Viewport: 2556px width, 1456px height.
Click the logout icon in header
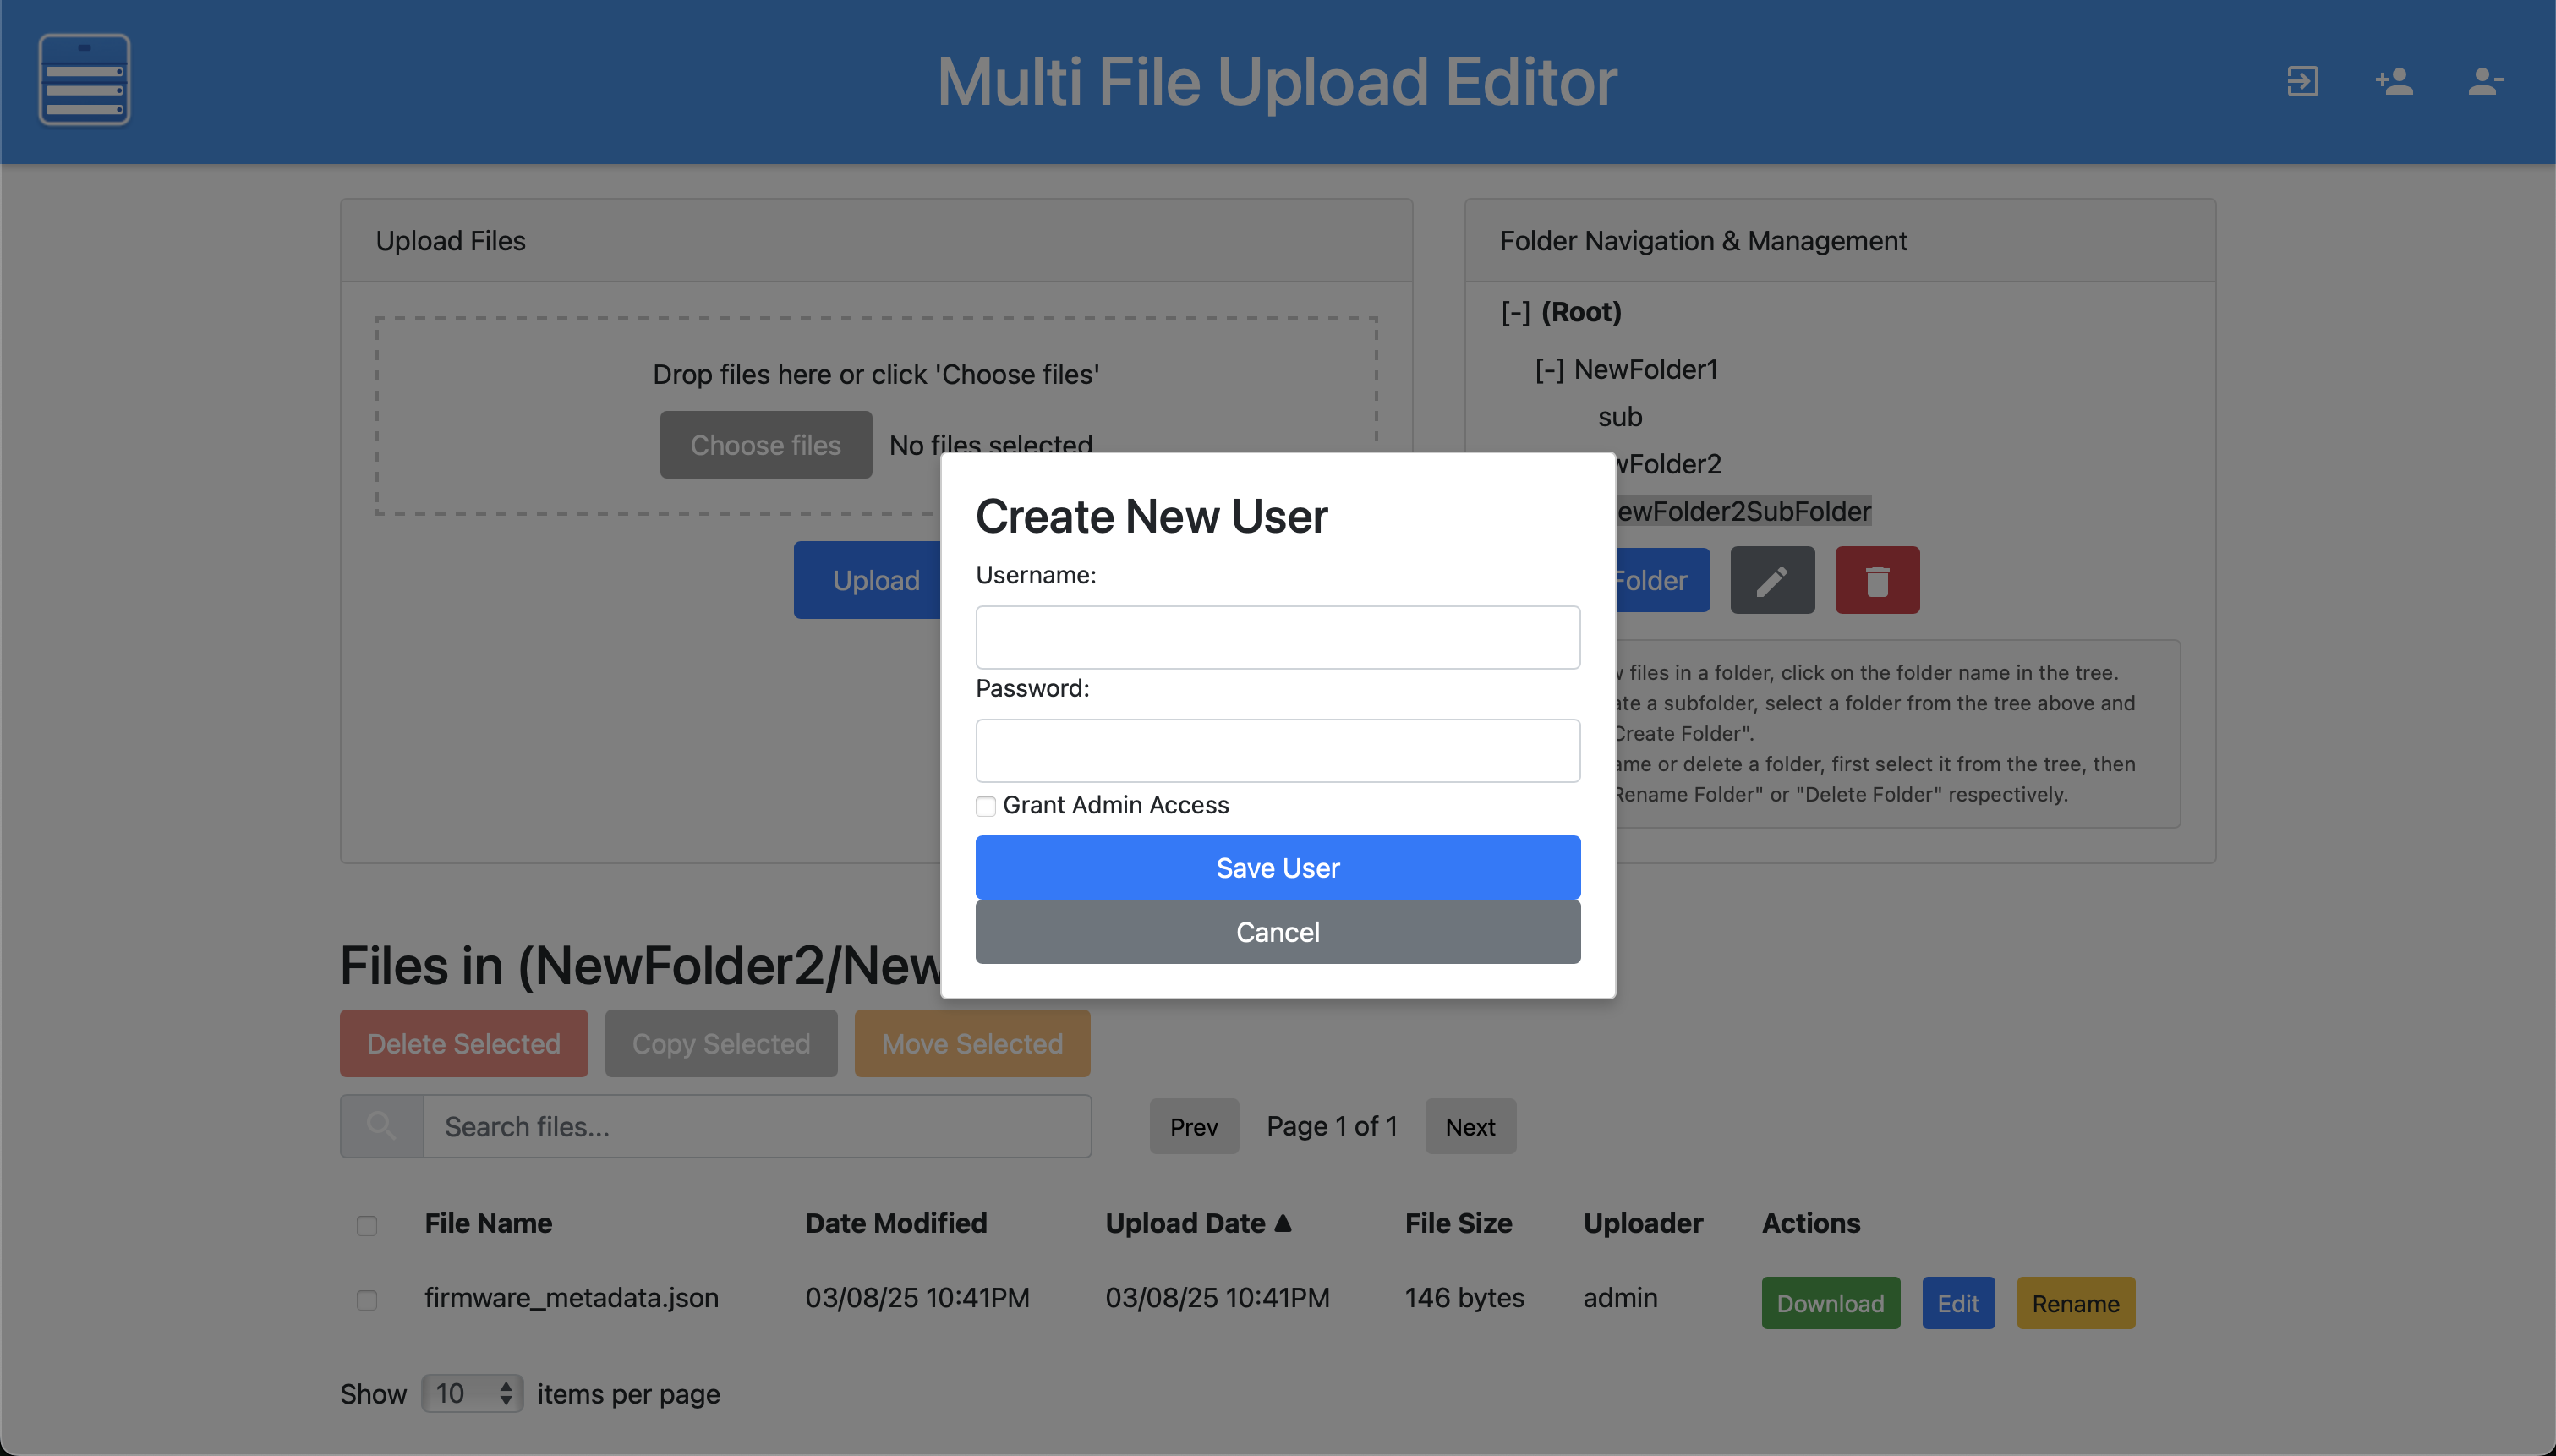[2302, 81]
